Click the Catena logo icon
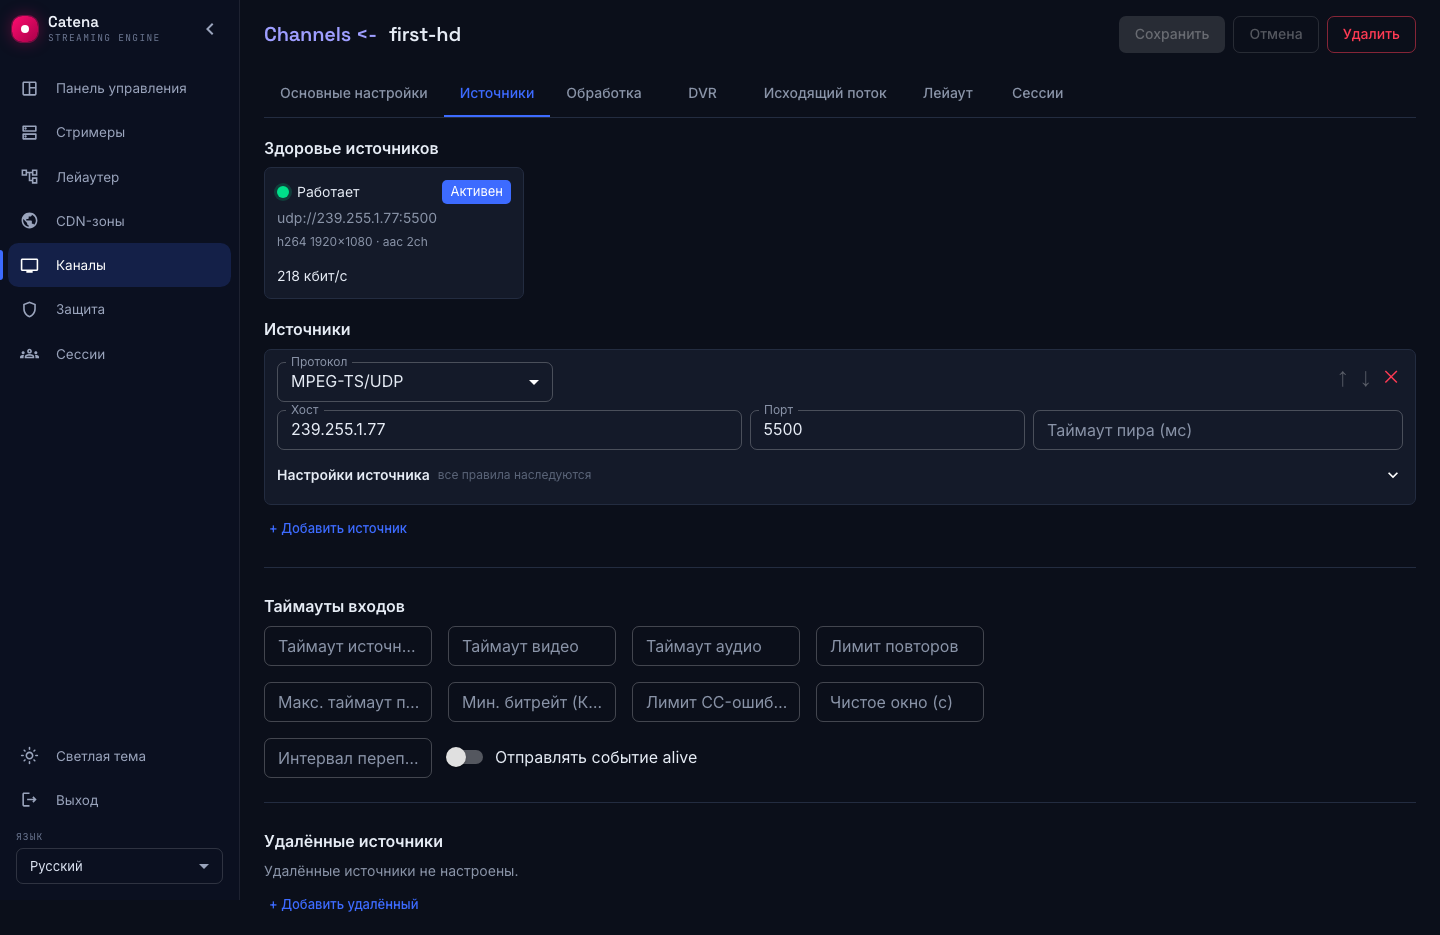The width and height of the screenshot is (1440, 935). click(24, 30)
